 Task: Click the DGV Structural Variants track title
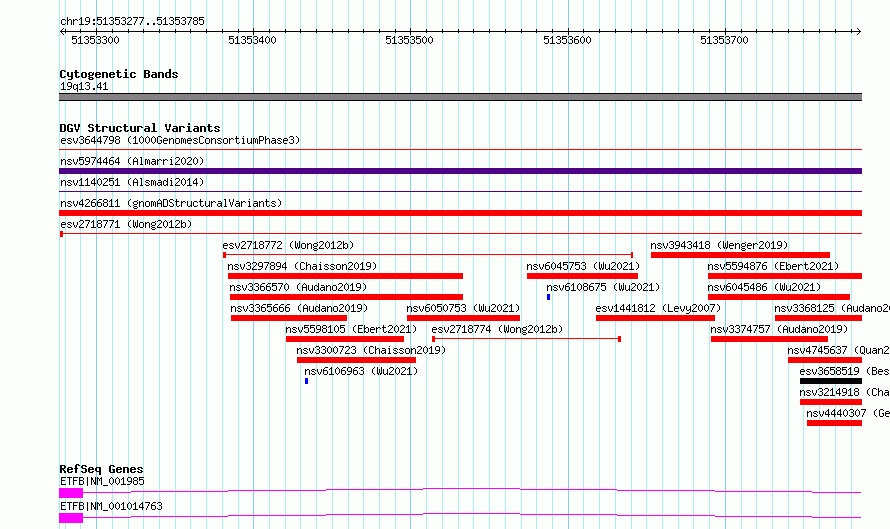(x=140, y=128)
